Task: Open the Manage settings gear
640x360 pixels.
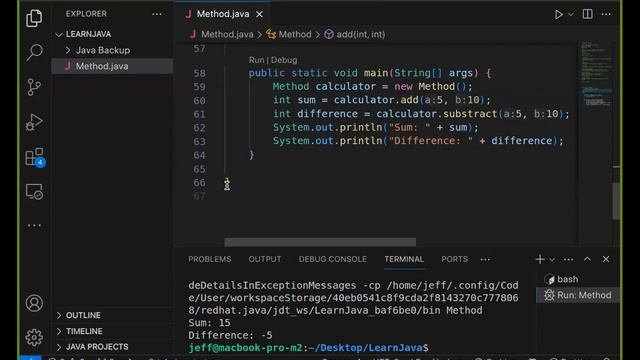Action: [x=34, y=337]
